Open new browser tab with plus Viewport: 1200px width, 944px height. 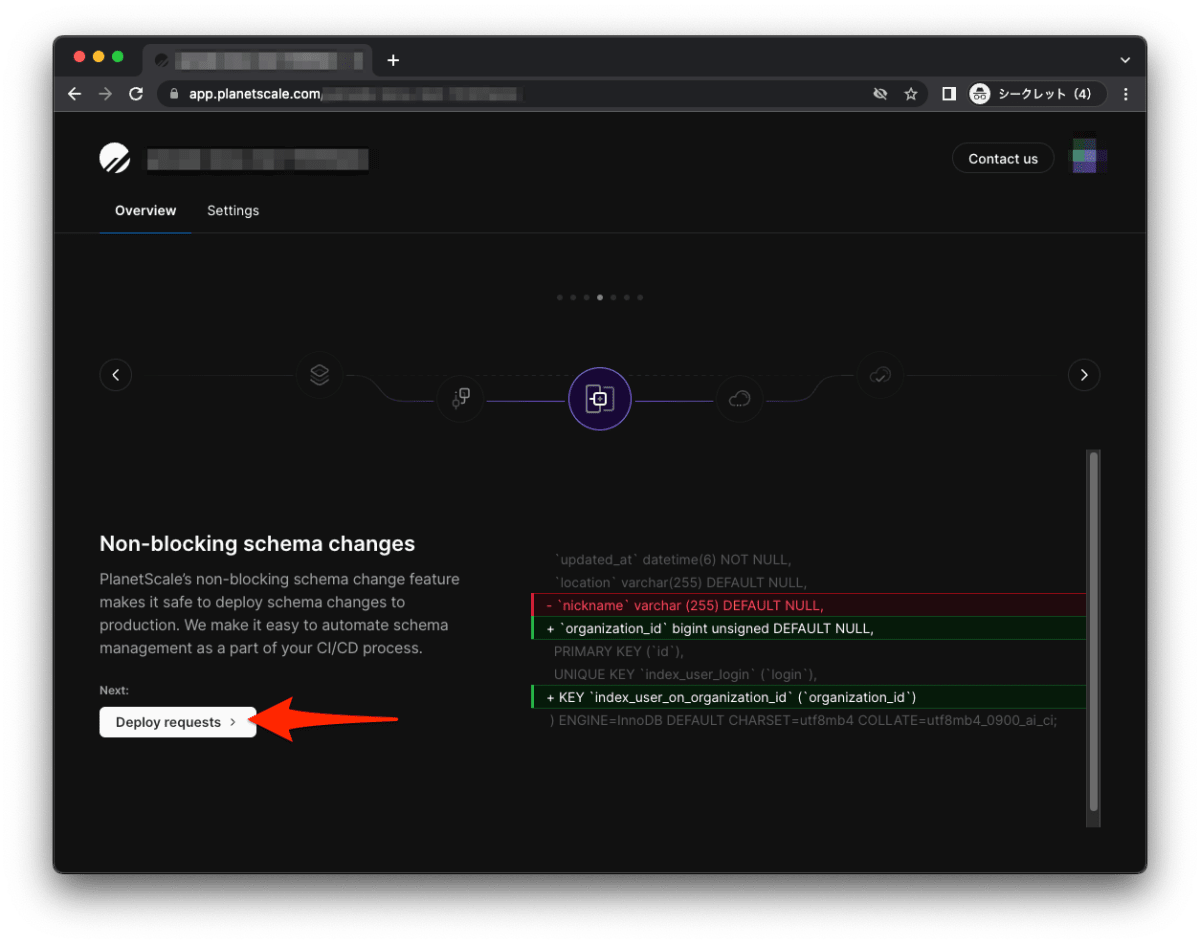(x=393, y=60)
